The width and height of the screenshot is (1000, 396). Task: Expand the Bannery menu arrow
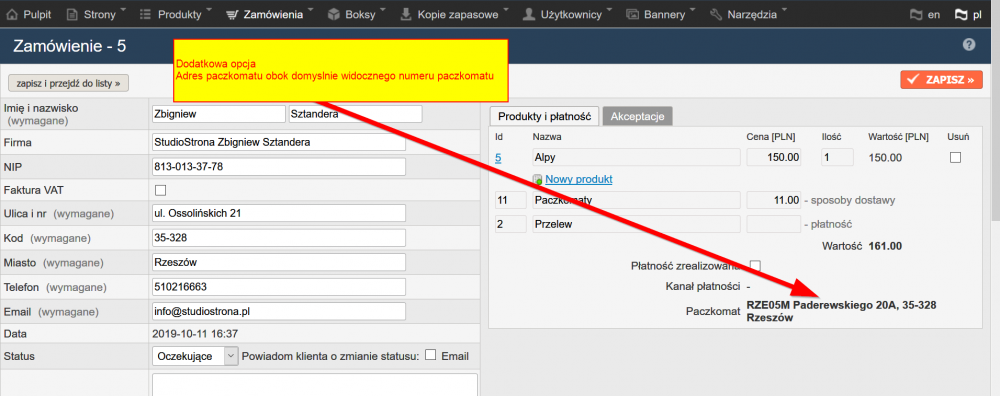pos(693,9)
